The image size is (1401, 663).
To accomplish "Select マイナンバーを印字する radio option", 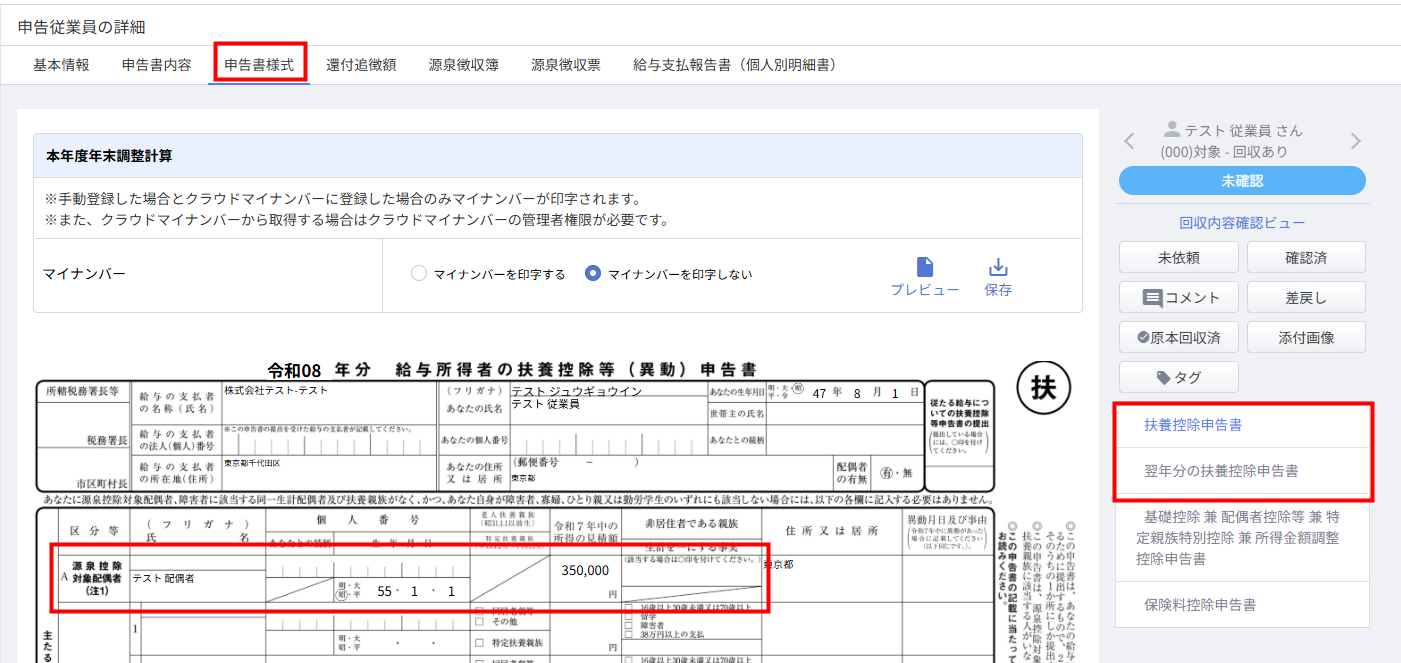I will pos(419,274).
